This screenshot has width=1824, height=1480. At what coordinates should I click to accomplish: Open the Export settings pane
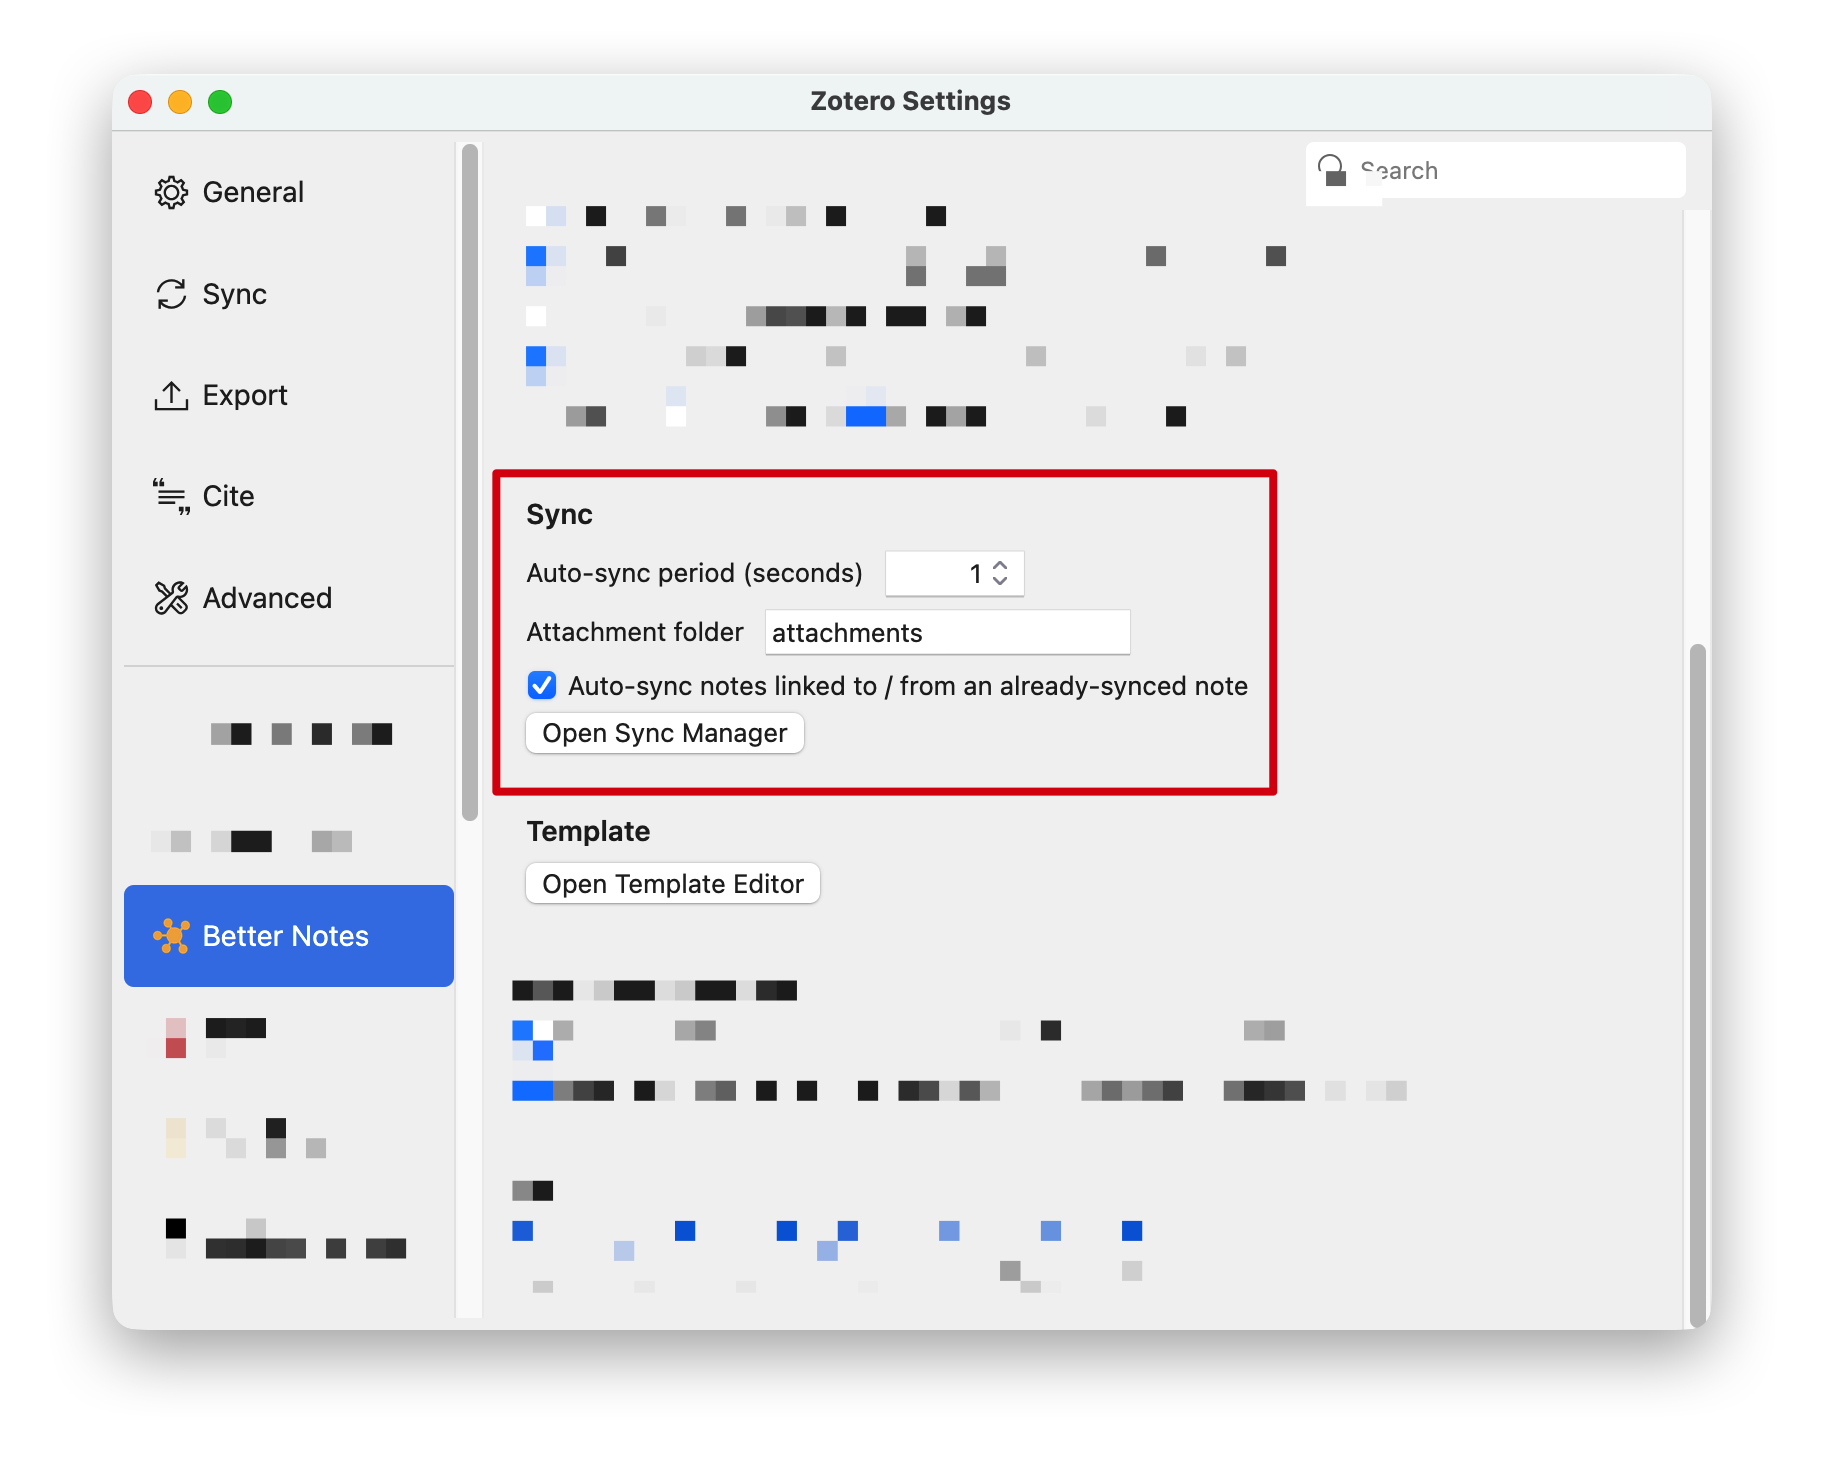pyautogui.click(x=288, y=395)
